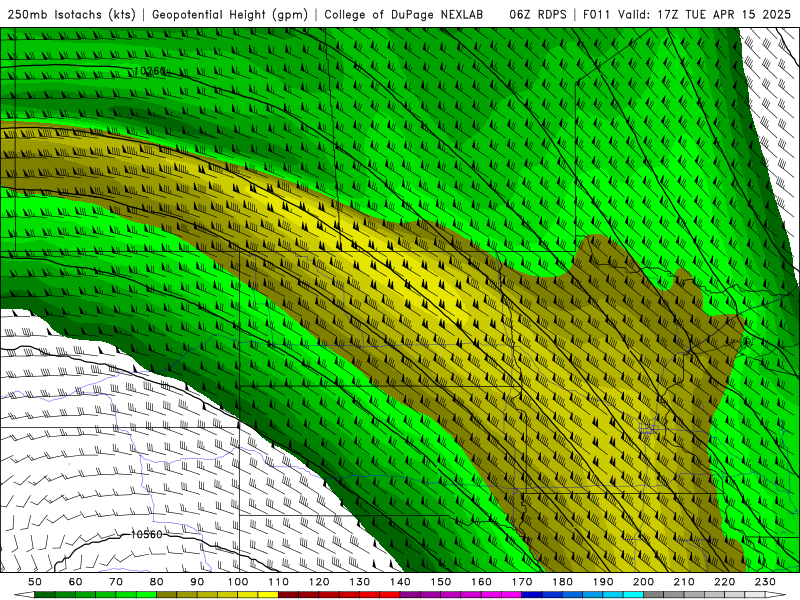This screenshot has height=600, width=800.
Task: Click the 200 label on the colour scale
Action: pos(643,582)
